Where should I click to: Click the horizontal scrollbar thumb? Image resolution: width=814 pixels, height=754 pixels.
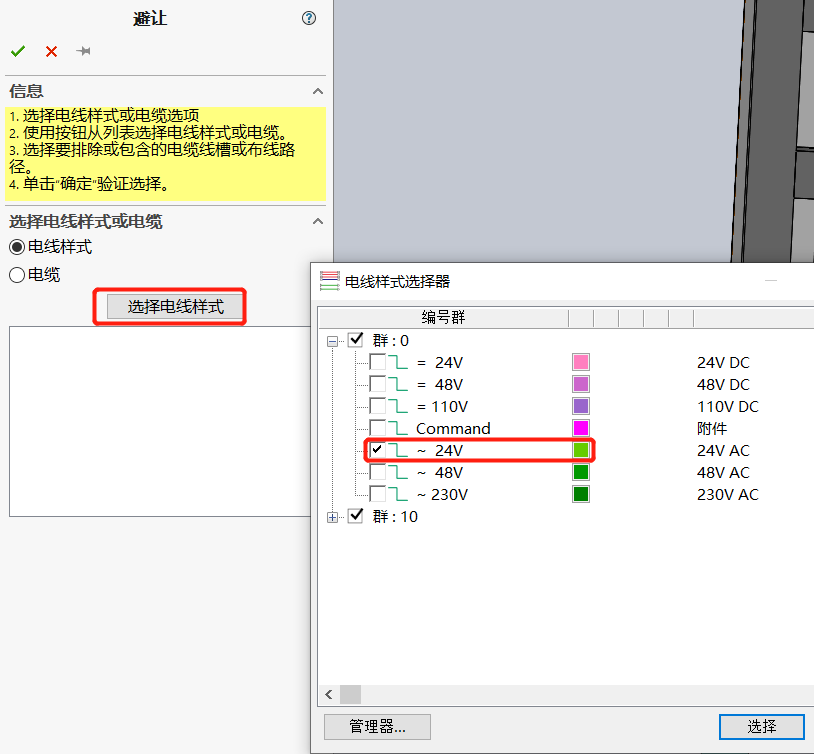coord(350,695)
